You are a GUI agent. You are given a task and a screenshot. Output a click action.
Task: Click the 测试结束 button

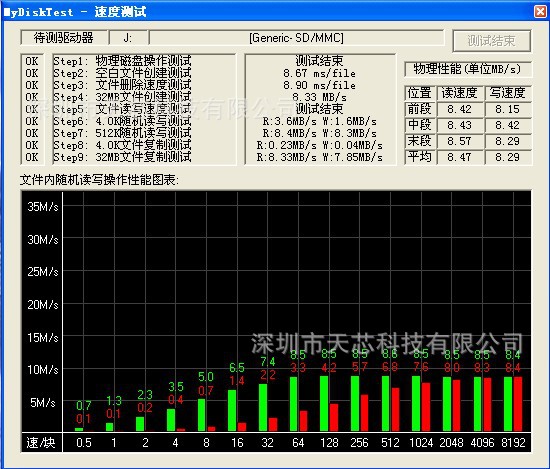pyautogui.click(x=491, y=41)
